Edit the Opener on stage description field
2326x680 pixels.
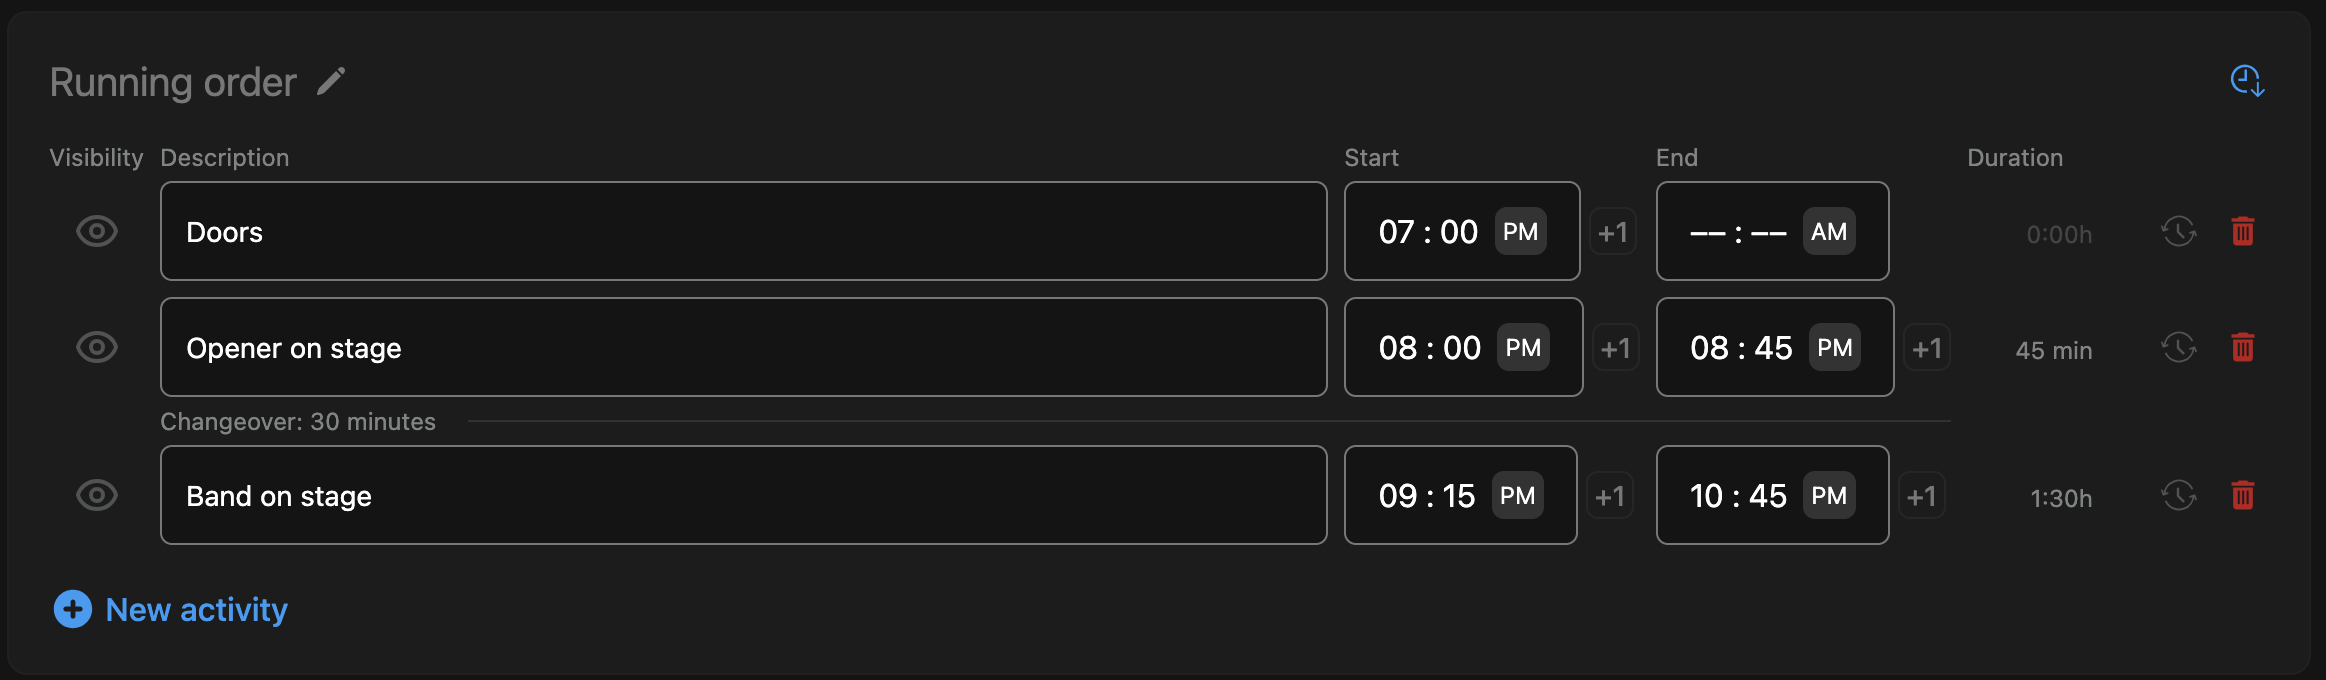point(743,348)
